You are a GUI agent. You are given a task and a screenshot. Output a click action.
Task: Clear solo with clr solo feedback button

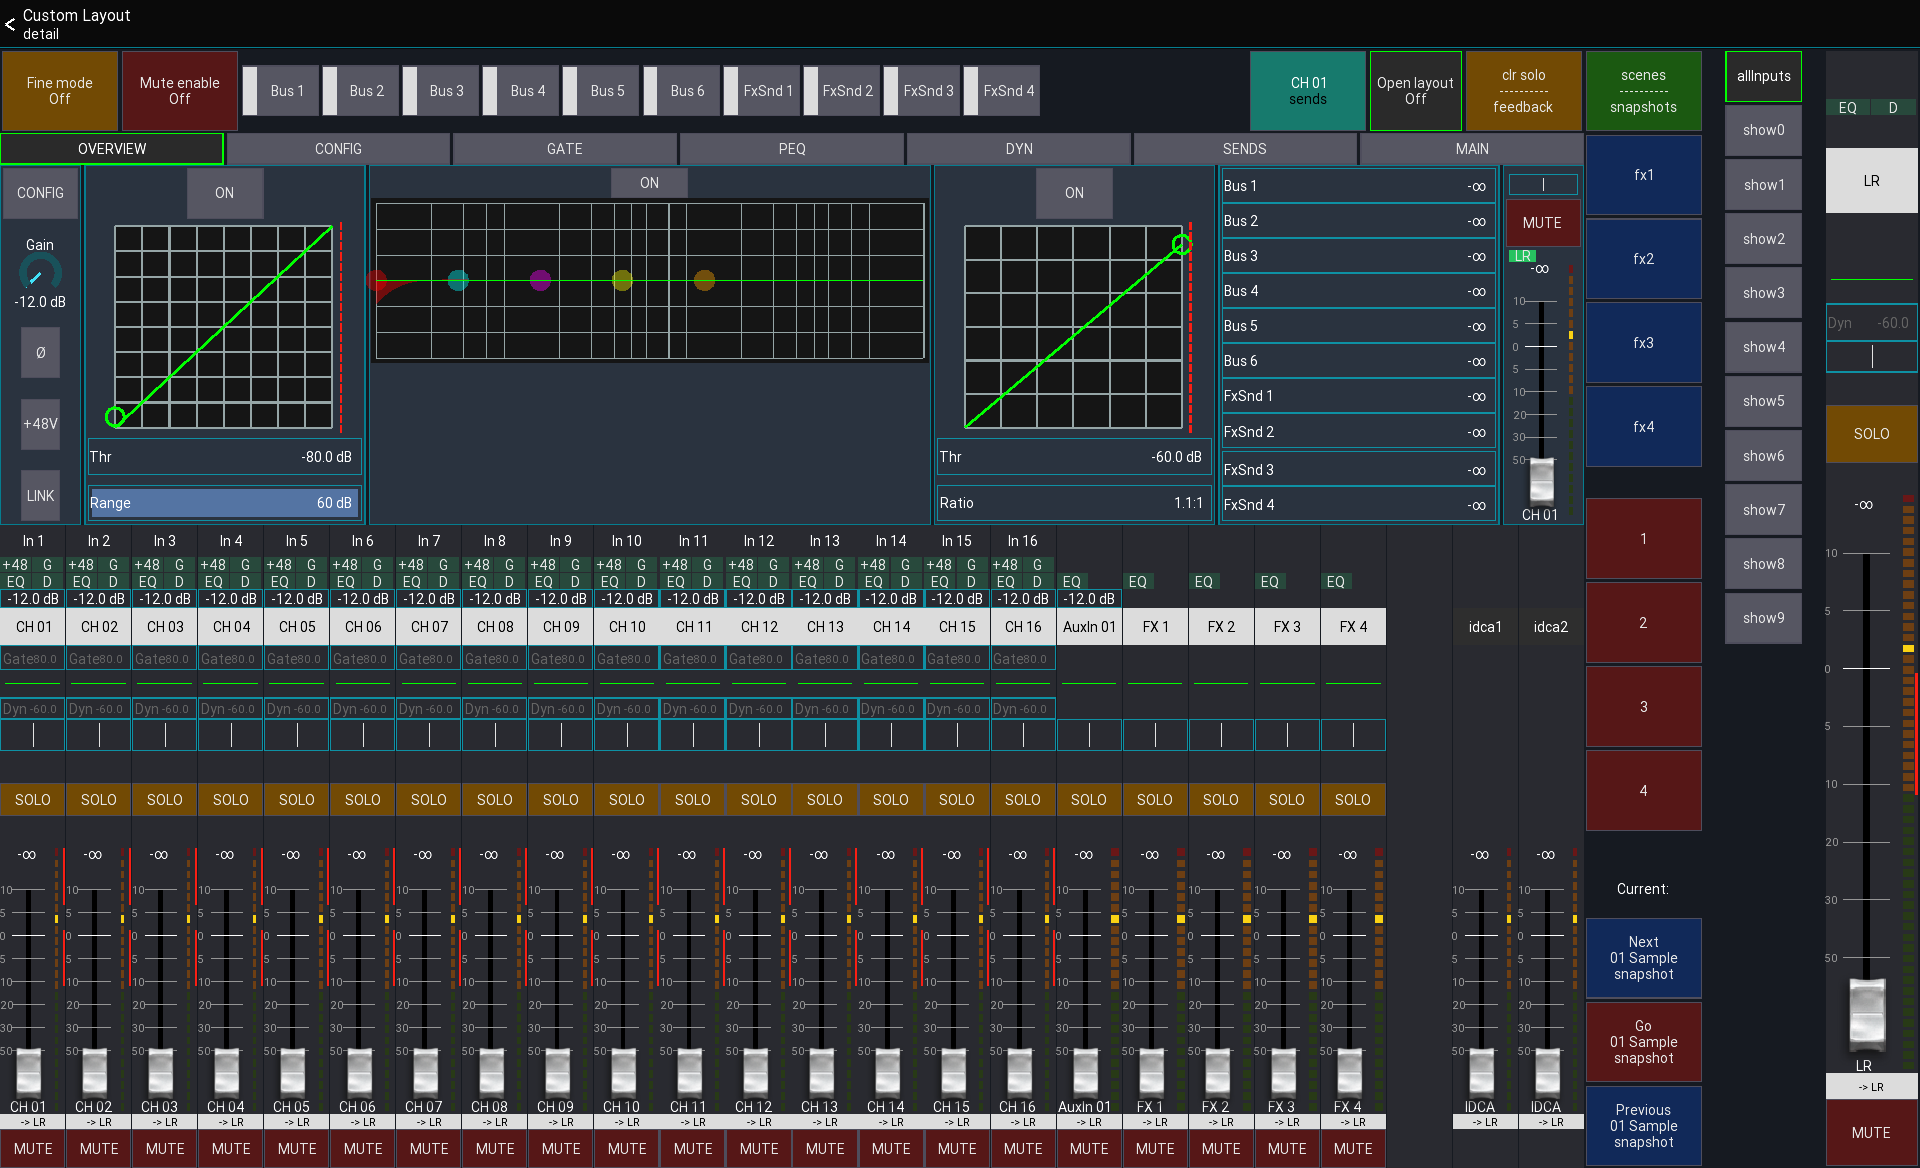point(1523,91)
